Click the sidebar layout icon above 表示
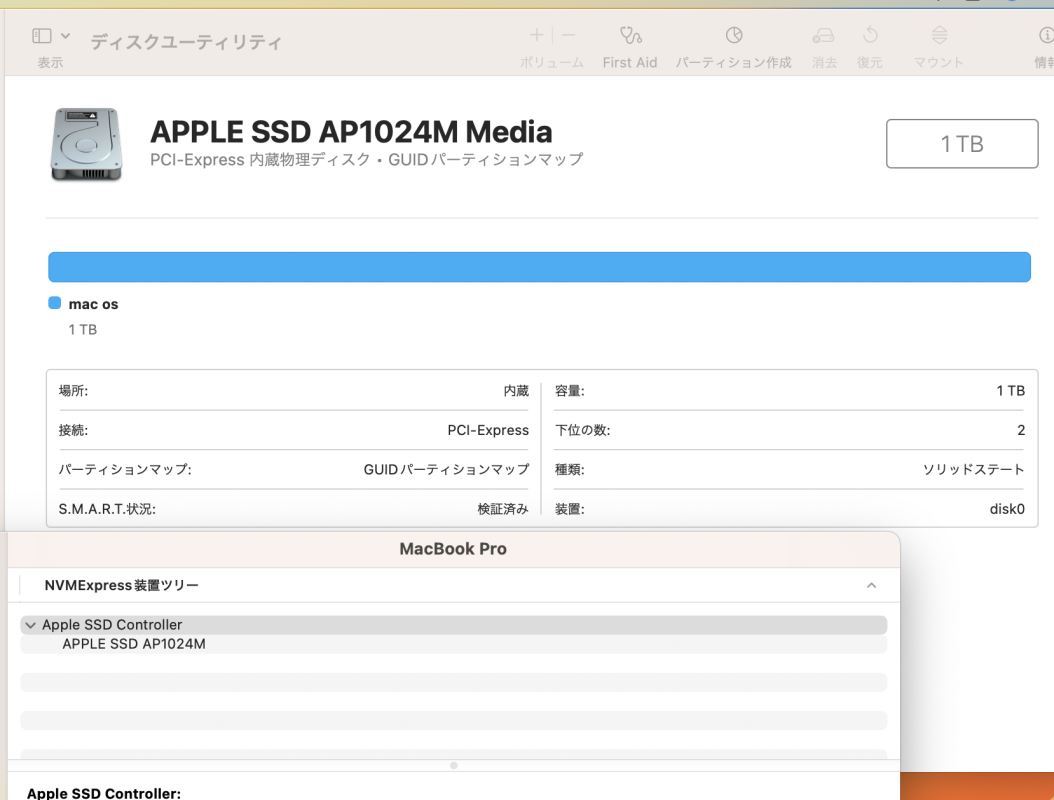The width and height of the screenshot is (1054, 800). click(42, 36)
